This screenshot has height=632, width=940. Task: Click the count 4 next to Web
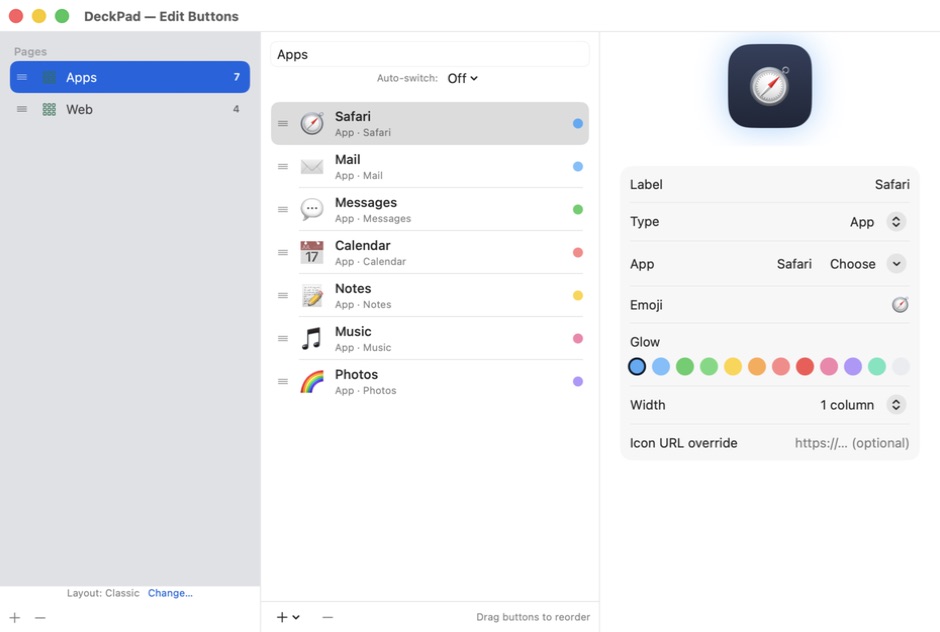(236, 109)
